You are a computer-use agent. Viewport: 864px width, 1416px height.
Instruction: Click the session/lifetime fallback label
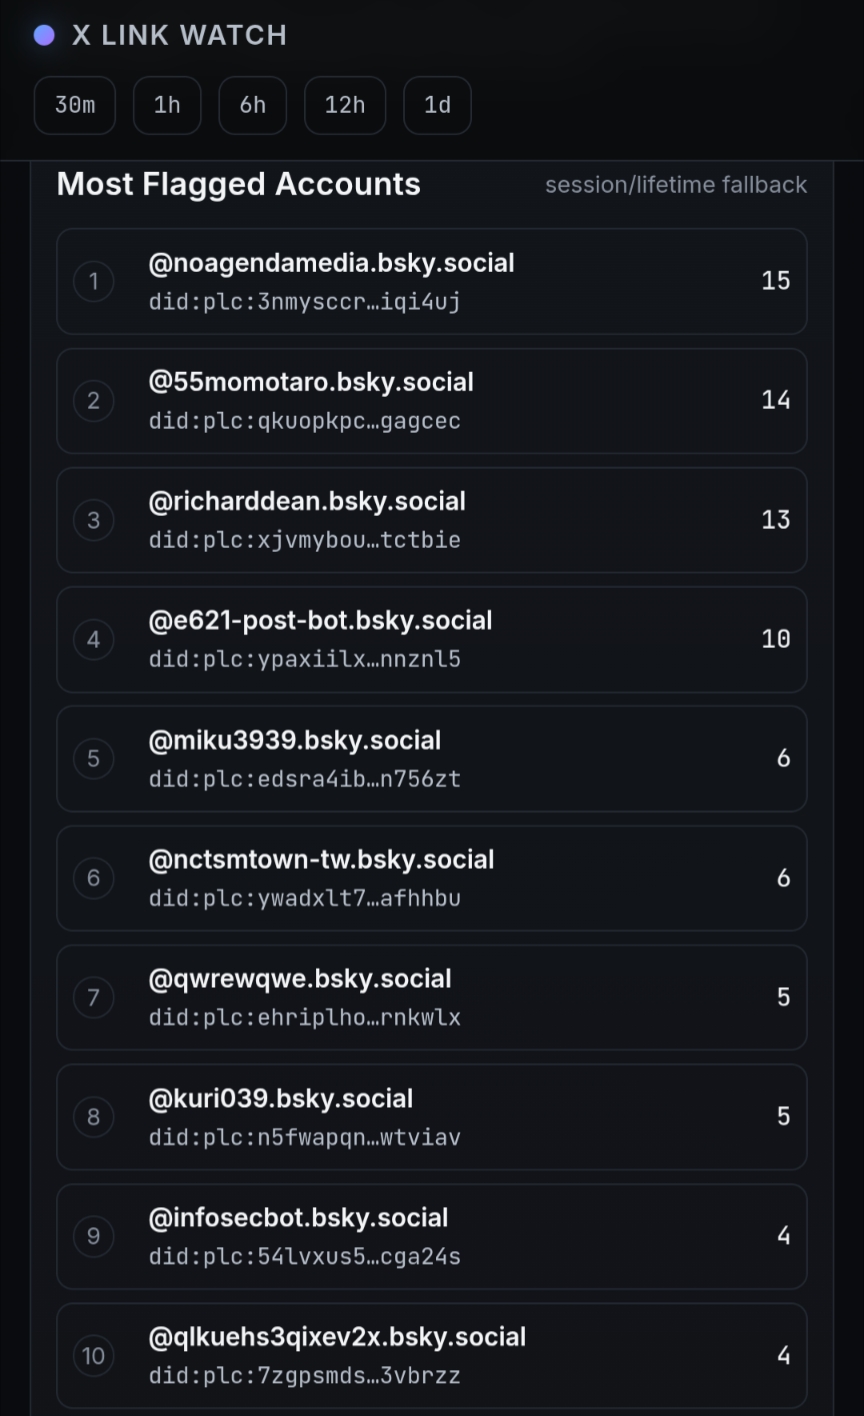tap(675, 185)
